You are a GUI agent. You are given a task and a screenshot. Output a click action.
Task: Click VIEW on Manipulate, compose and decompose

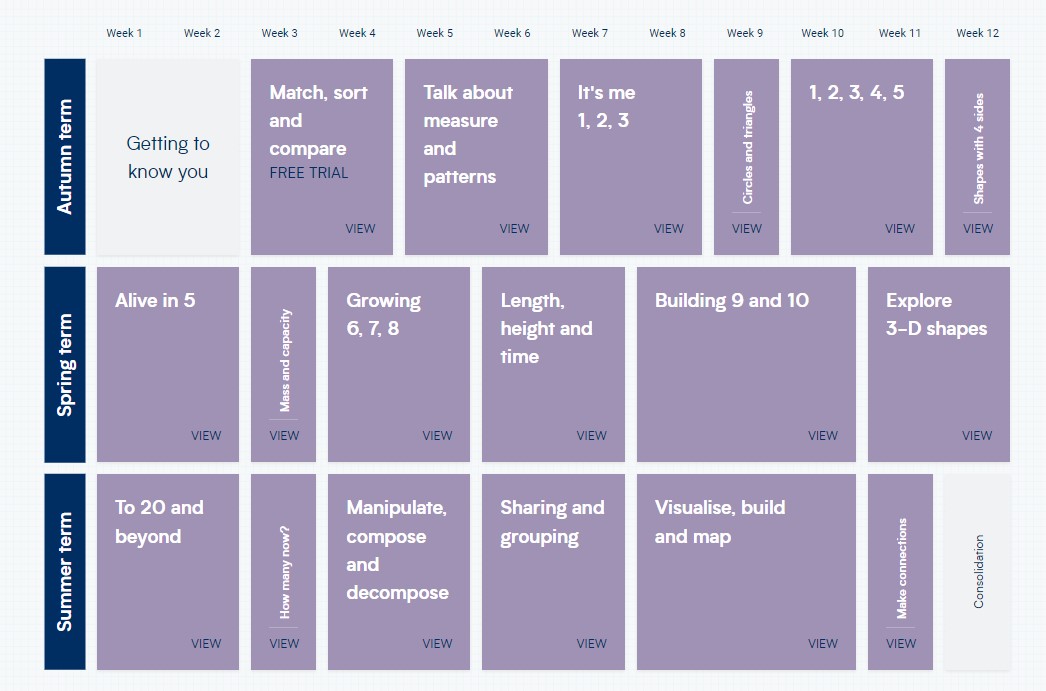point(438,644)
